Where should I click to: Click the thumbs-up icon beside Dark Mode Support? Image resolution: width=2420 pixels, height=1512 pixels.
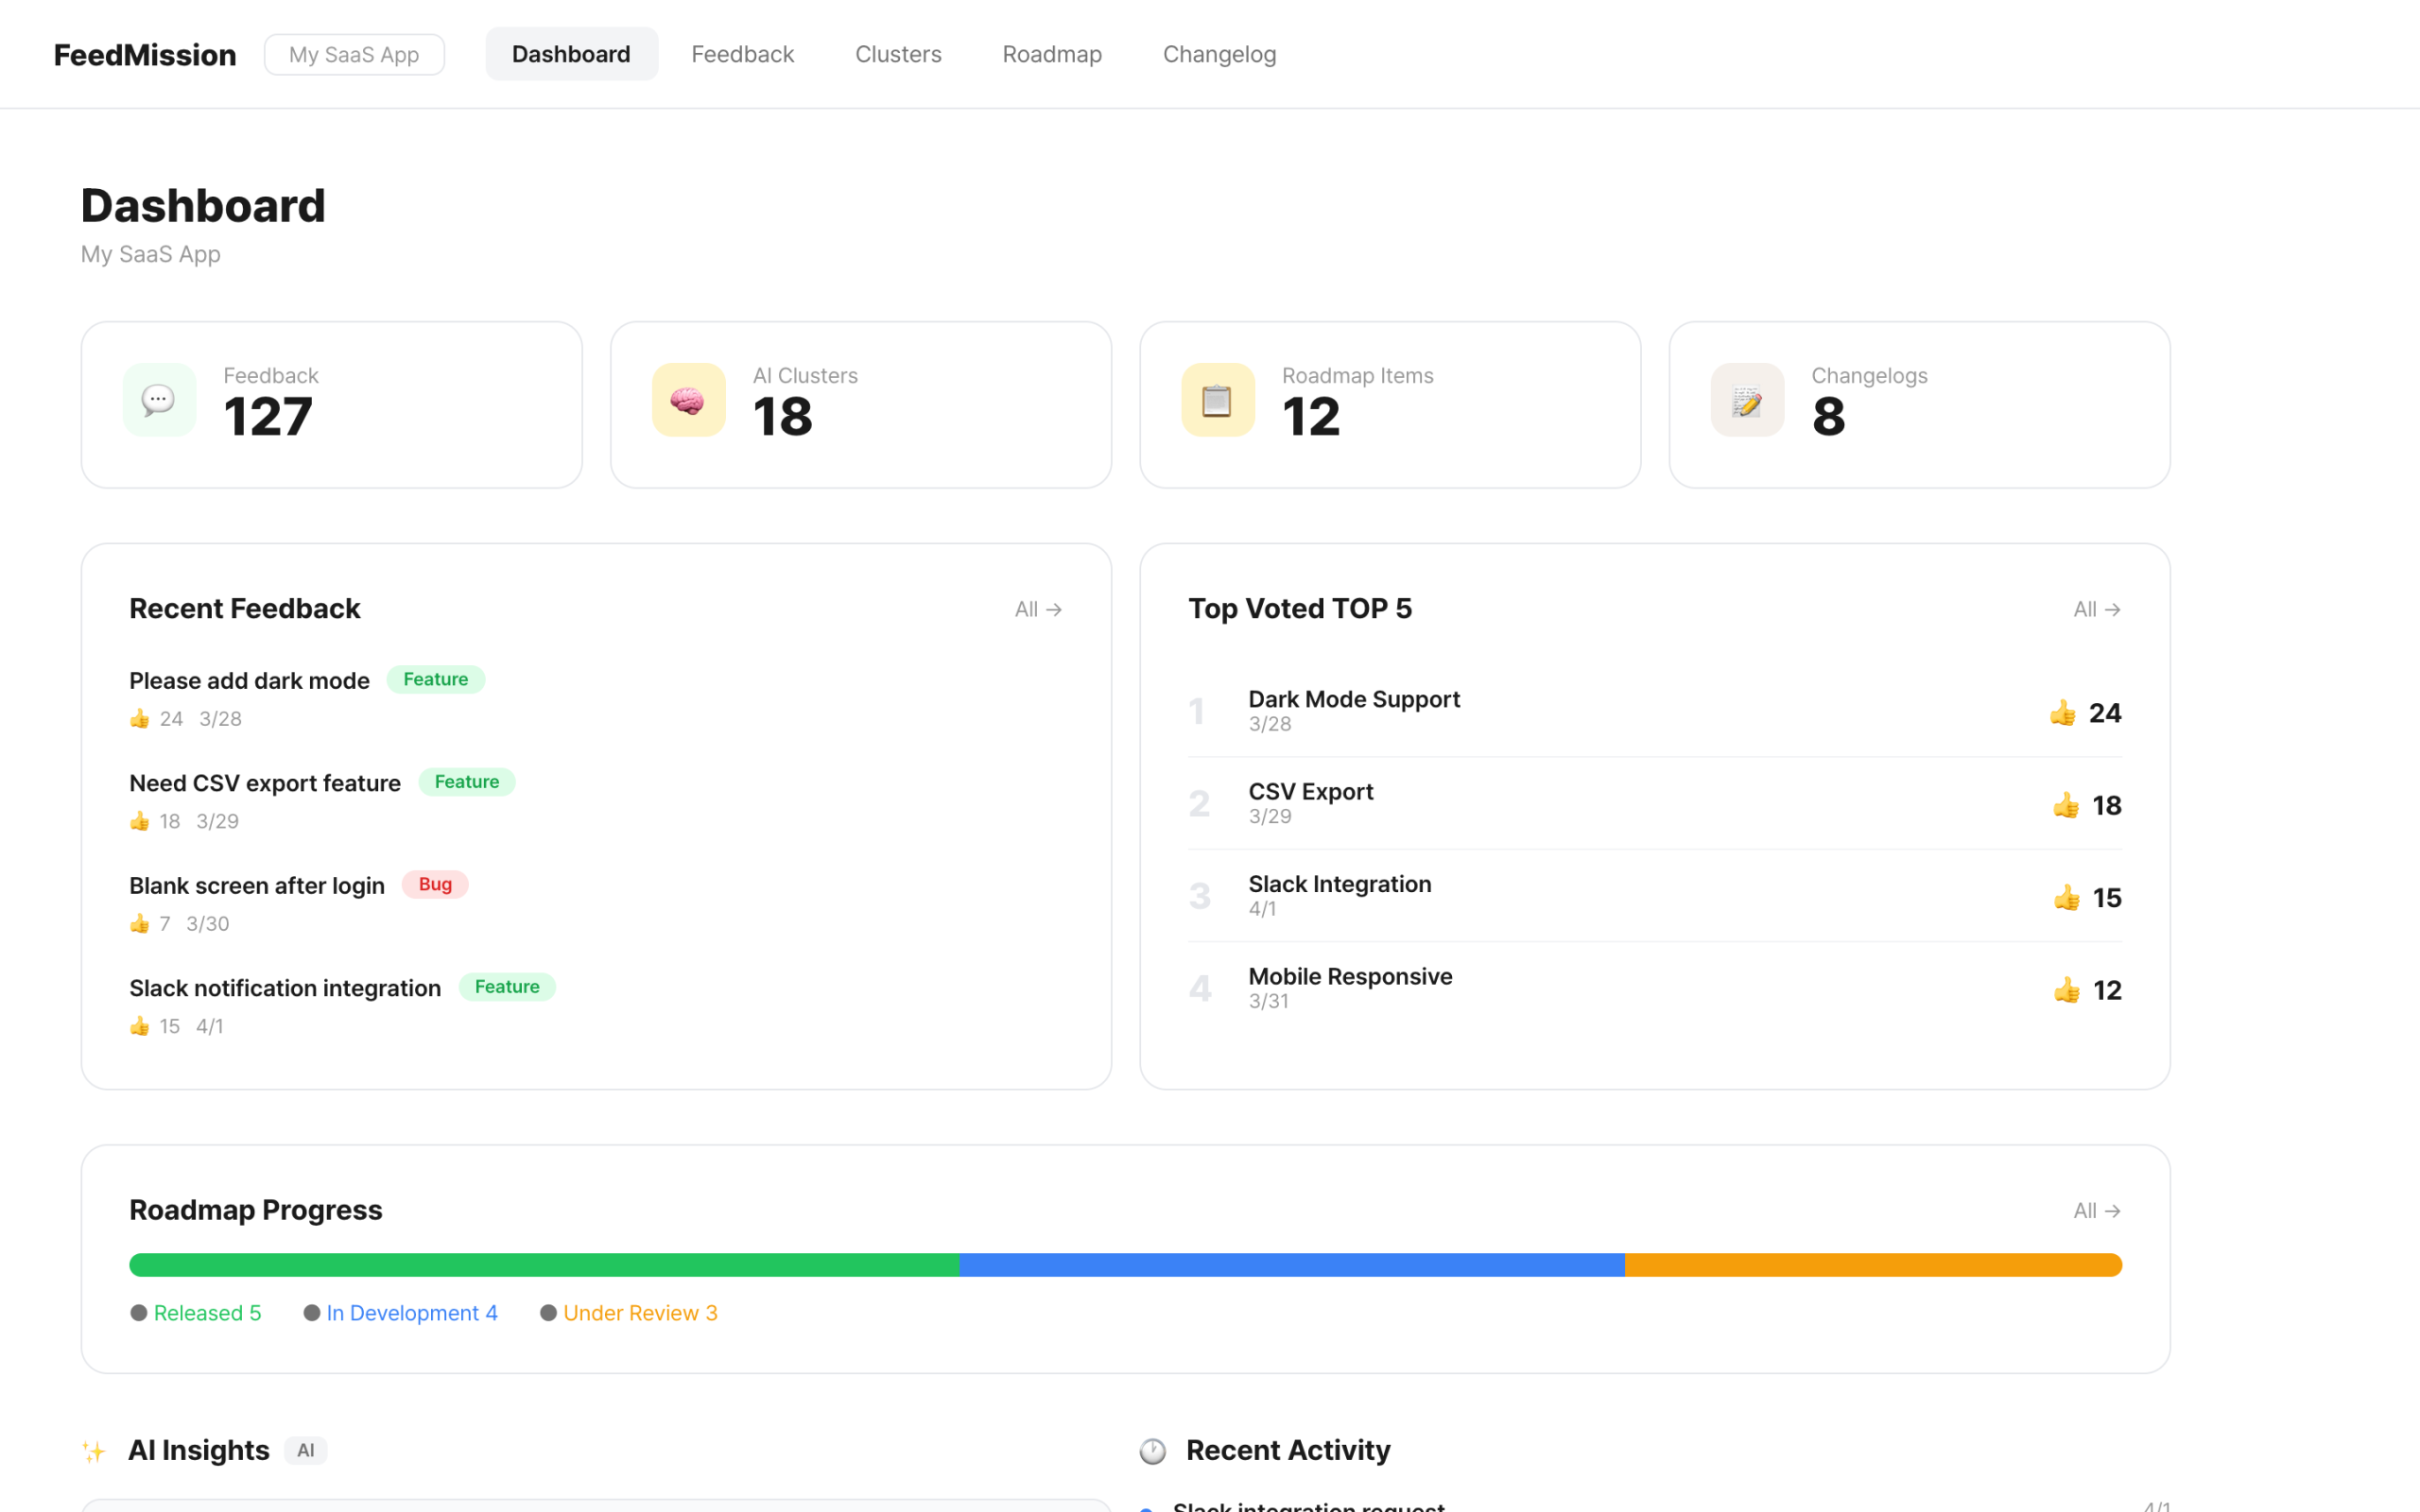point(2064,712)
